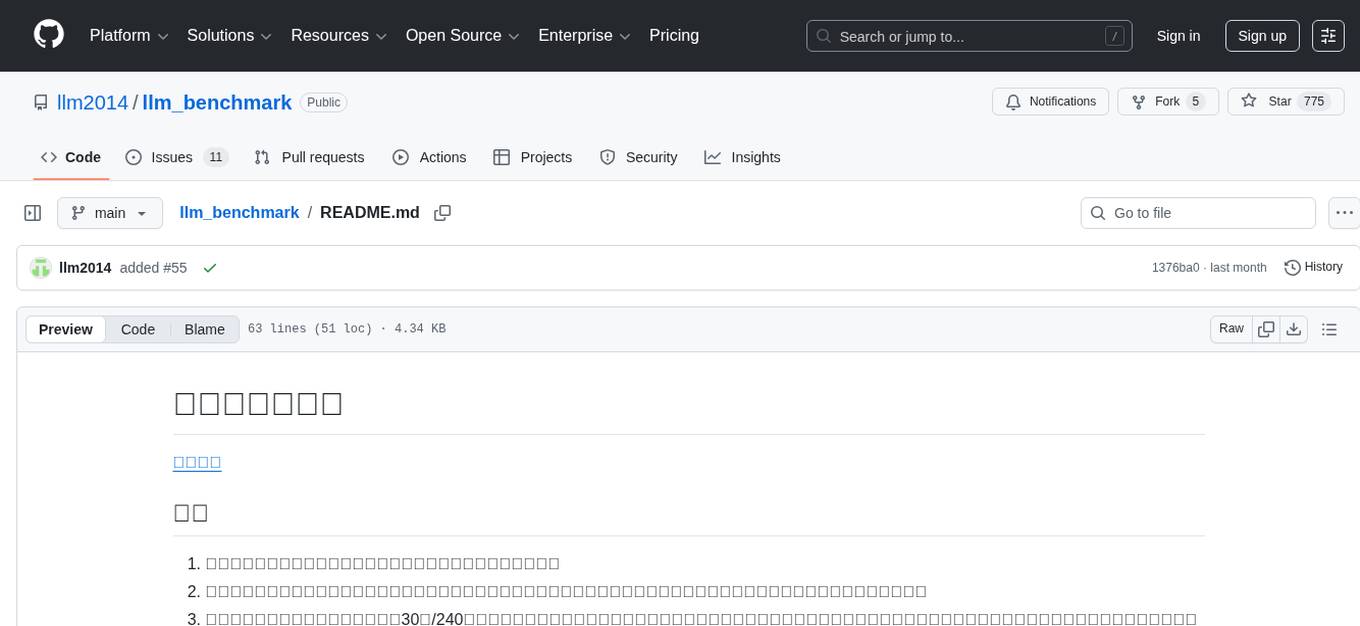Check the green commit status check
This screenshot has height=626, width=1360.
[210, 268]
